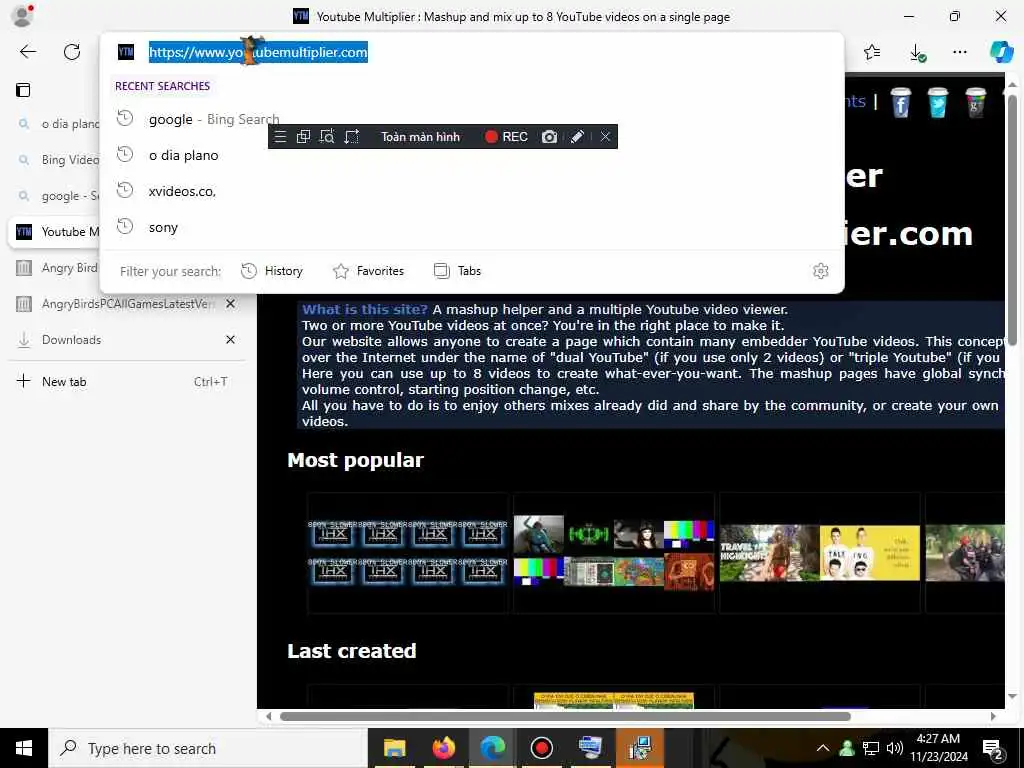This screenshot has height=768, width=1024.
Task: Open the Travel Highlight mashup thumbnail
Action: (x=820, y=552)
